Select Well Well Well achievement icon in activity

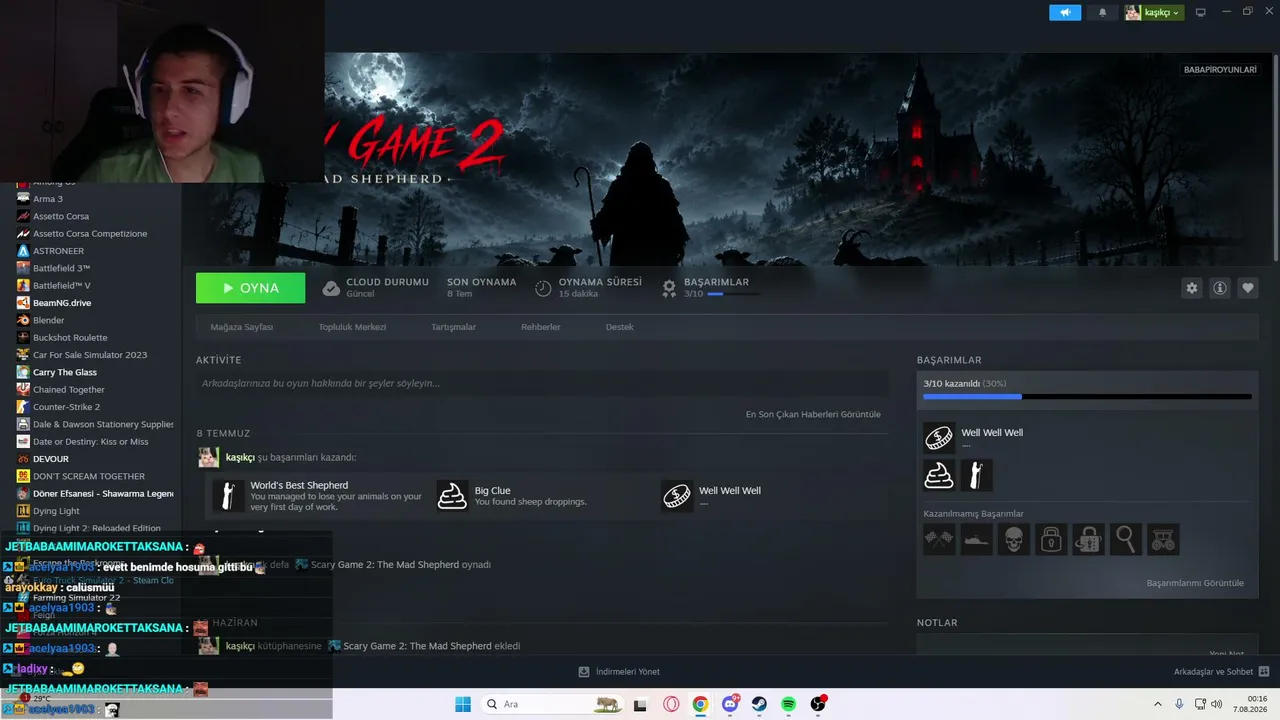(677, 496)
